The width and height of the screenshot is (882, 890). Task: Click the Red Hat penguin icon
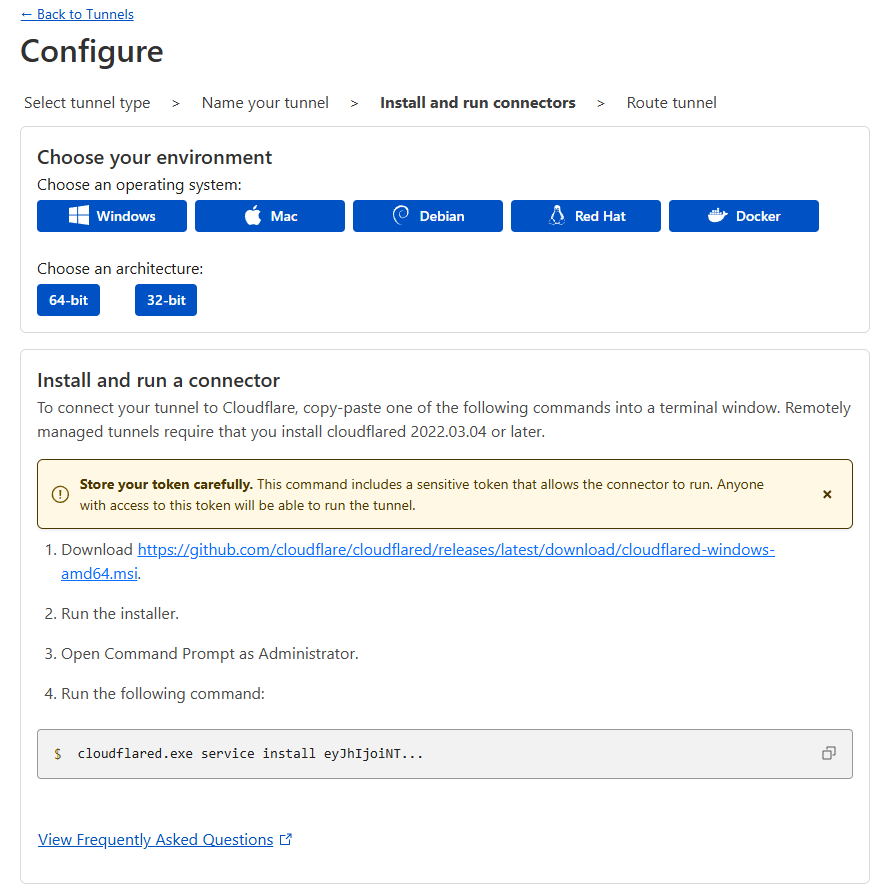click(x=557, y=216)
